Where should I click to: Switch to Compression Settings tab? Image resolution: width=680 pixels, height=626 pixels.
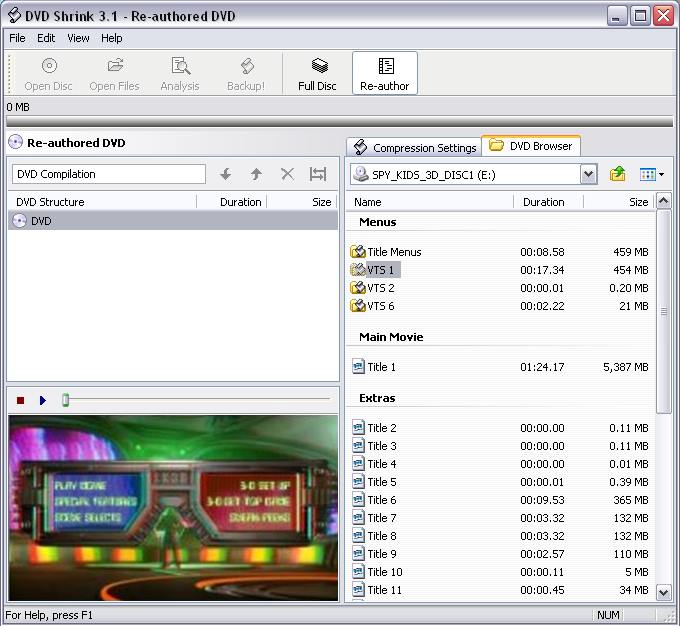[x=414, y=147]
